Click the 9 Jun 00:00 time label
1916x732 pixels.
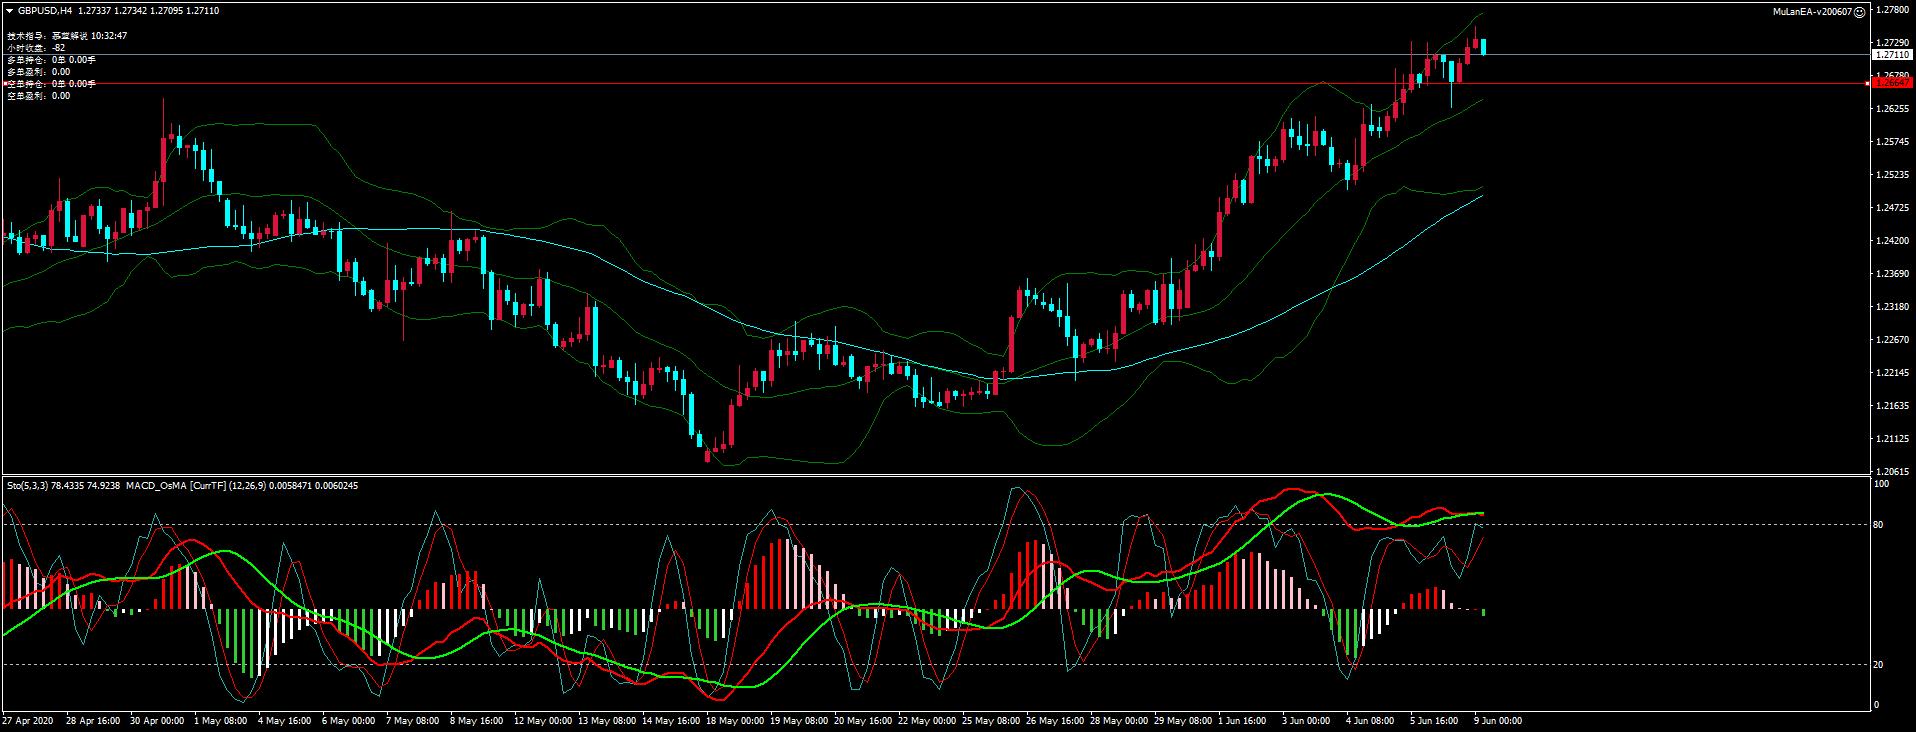tap(1497, 720)
